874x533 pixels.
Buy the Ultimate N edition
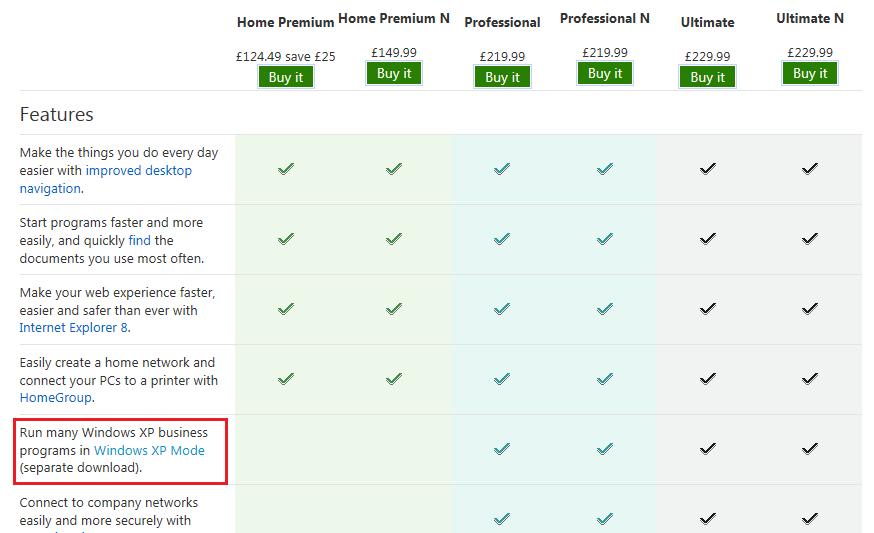tap(810, 73)
